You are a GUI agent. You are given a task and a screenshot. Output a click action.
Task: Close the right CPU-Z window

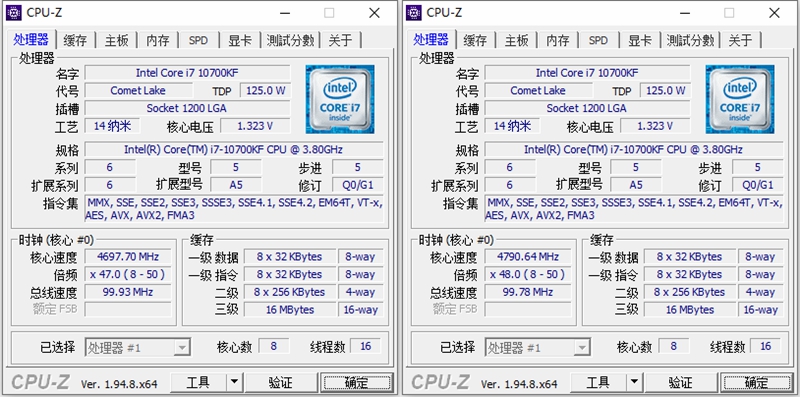(x=774, y=13)
